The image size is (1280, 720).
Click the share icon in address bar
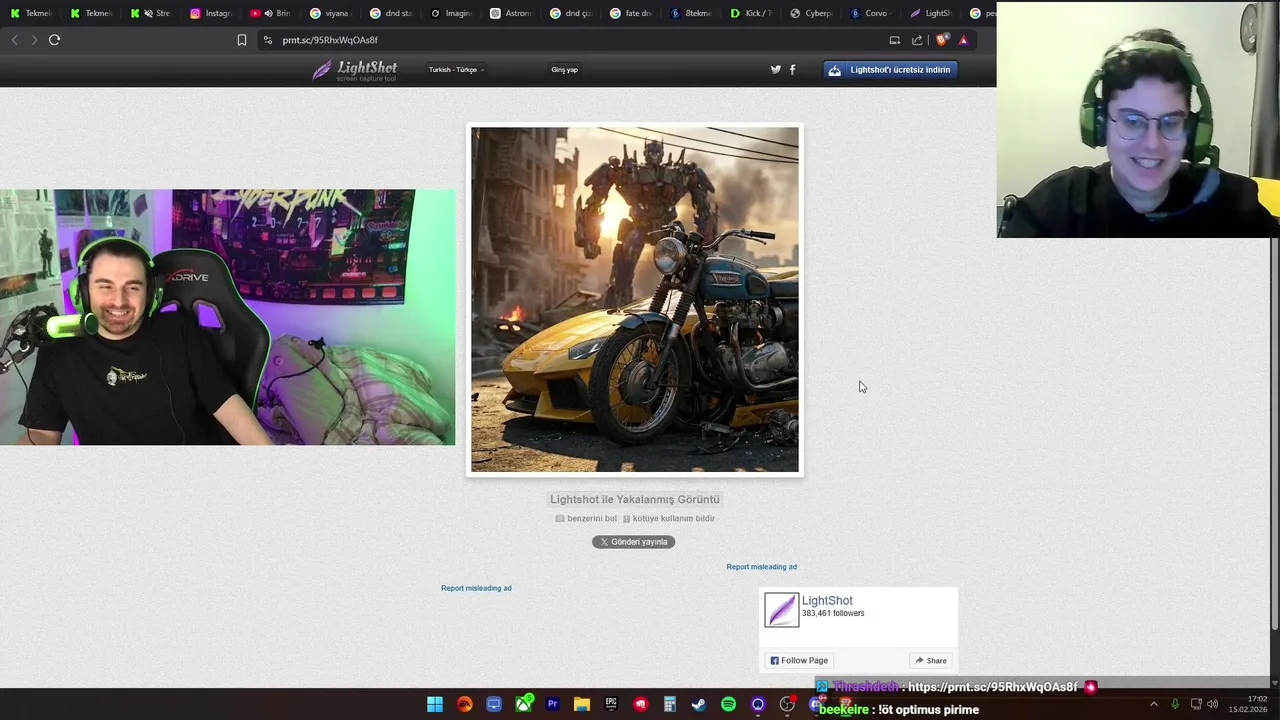click(x=917, y=40)
